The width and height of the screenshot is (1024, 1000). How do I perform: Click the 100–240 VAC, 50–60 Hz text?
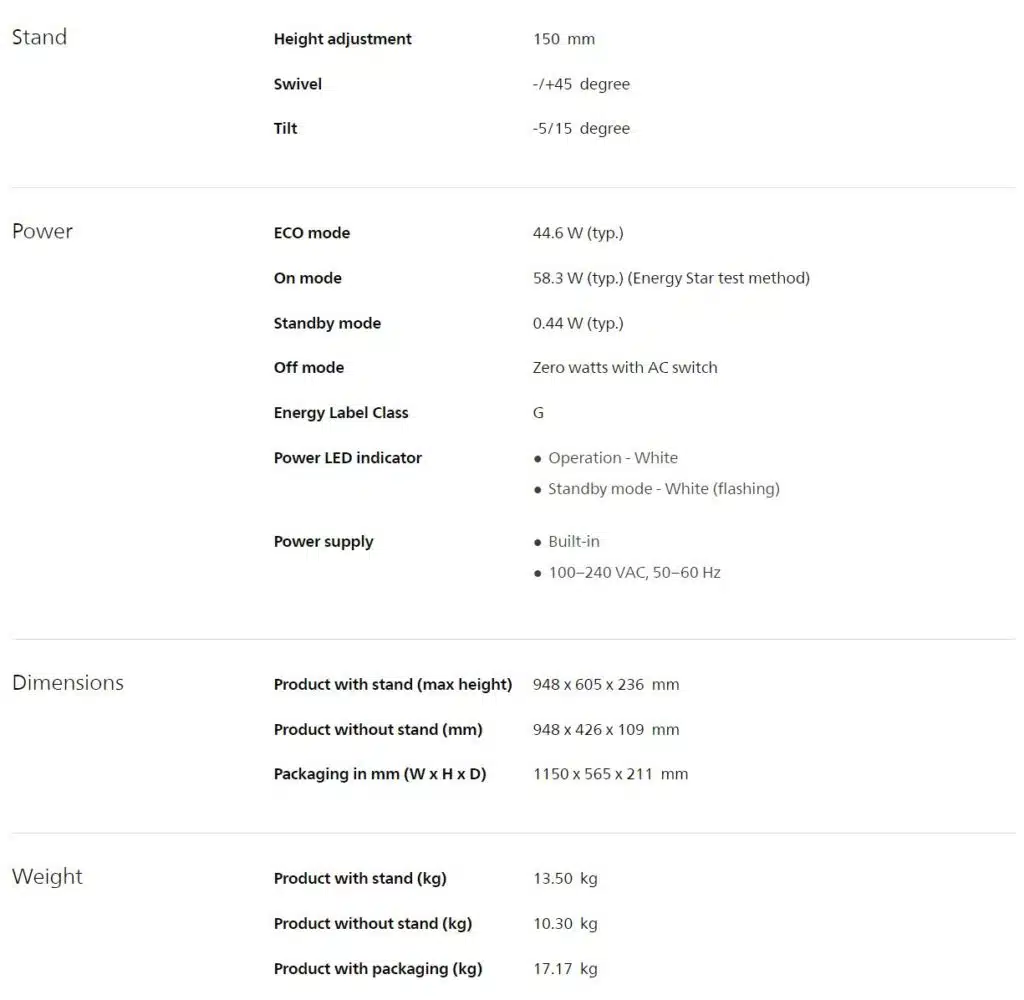pyautogui.click(x=634, y=573)
